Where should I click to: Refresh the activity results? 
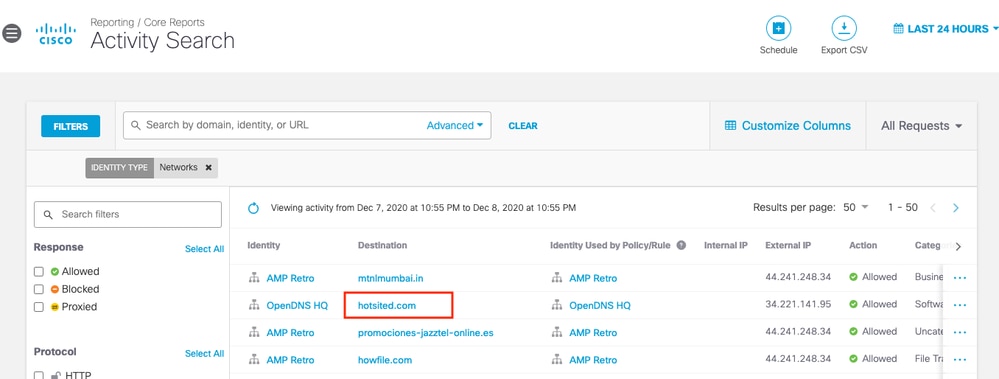click(253, 208)
